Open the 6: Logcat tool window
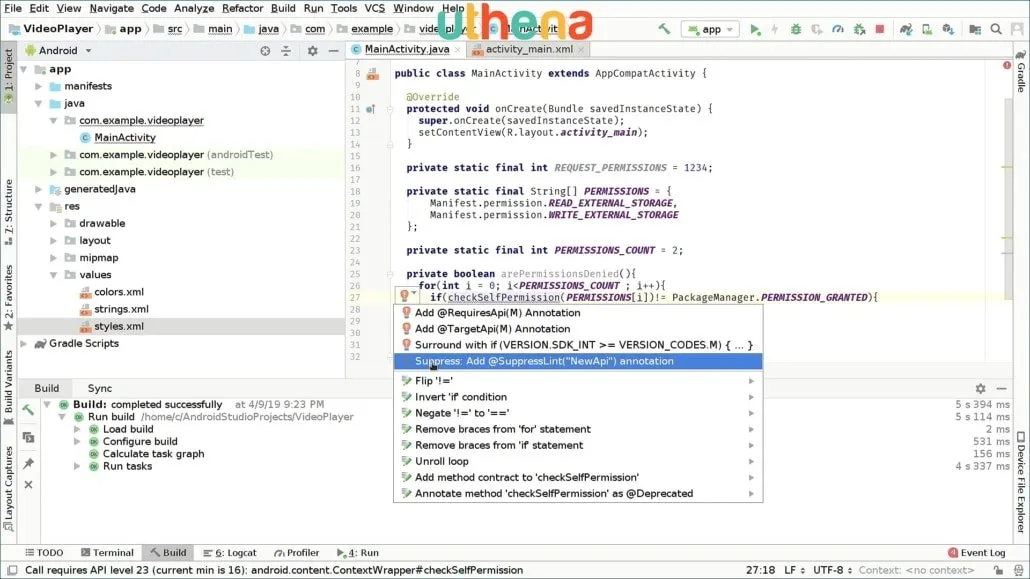1030x579 pixels. coord(230,553)
